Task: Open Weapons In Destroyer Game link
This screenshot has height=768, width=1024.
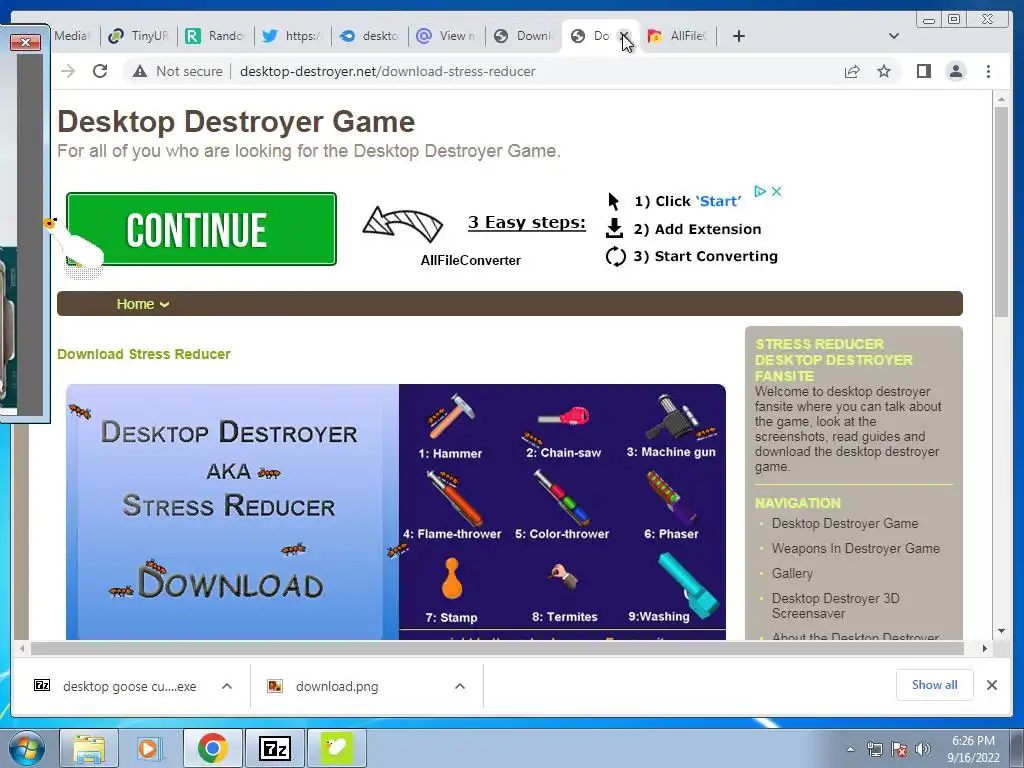Action: 856,548
